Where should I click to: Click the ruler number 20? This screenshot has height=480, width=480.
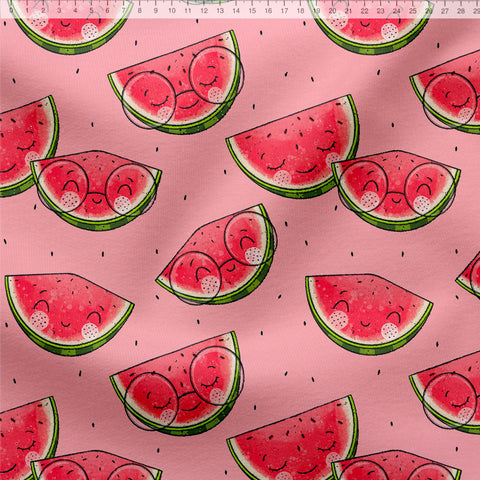(x=332, y=11)
